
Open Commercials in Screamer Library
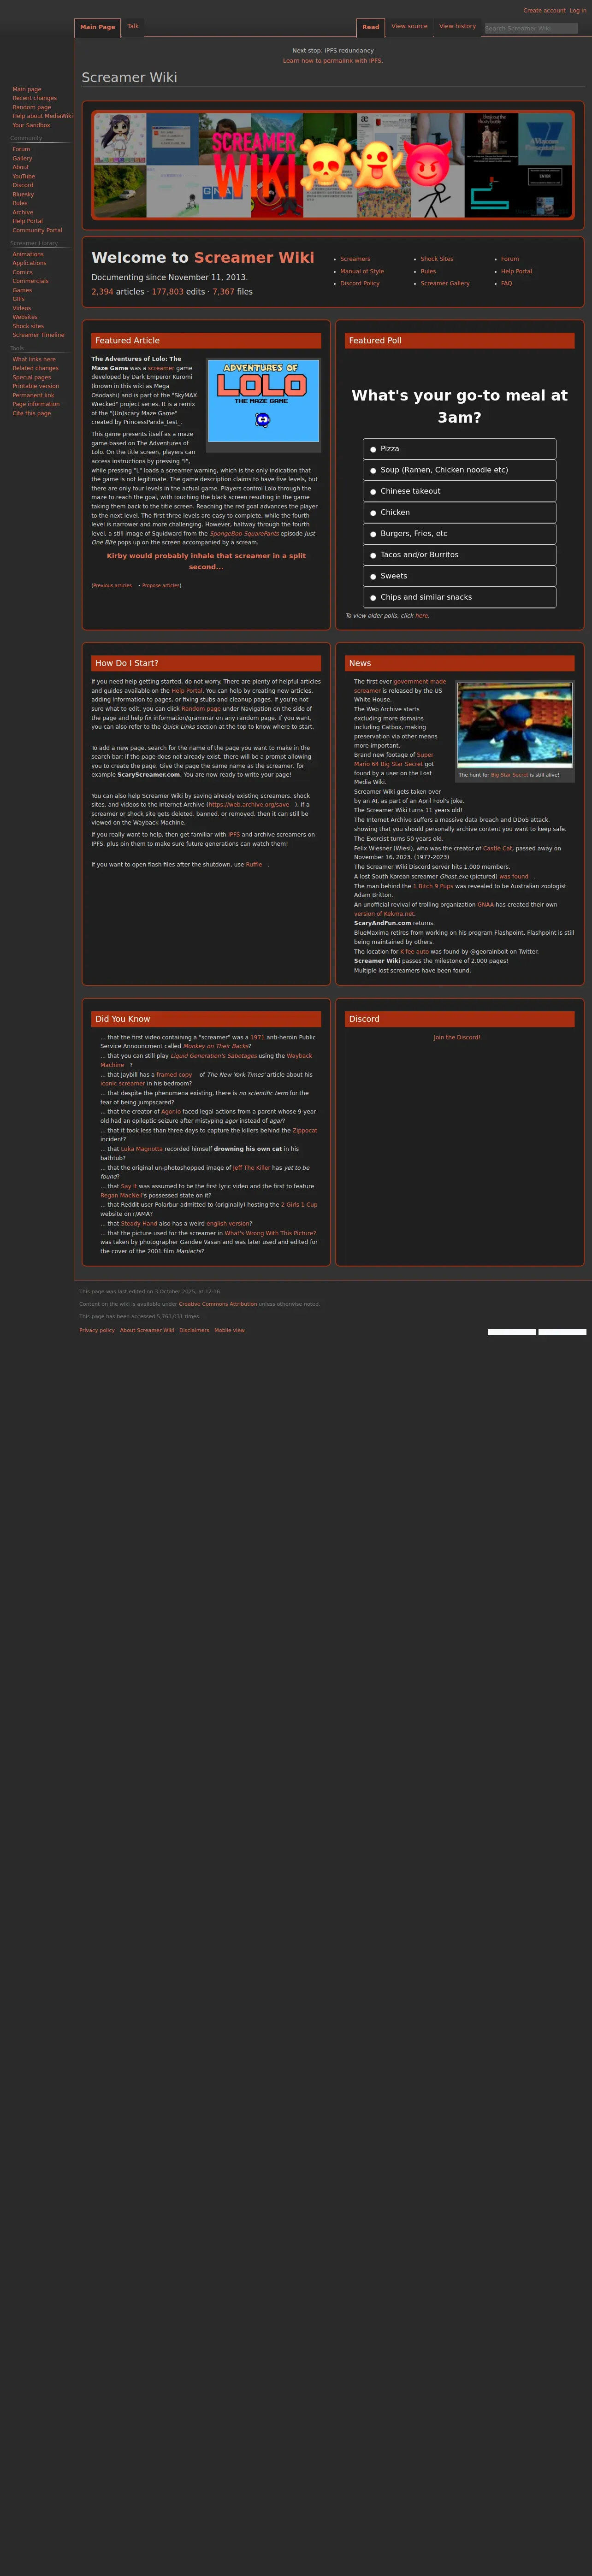pos(30,281)
